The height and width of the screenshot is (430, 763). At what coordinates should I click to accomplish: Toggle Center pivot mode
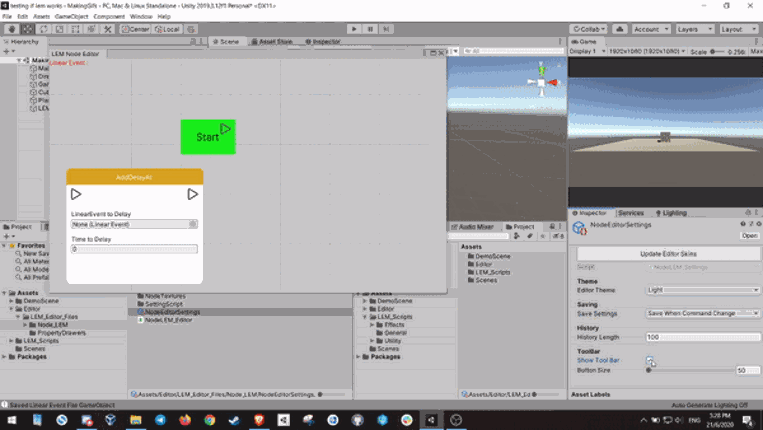click(135, 29)
